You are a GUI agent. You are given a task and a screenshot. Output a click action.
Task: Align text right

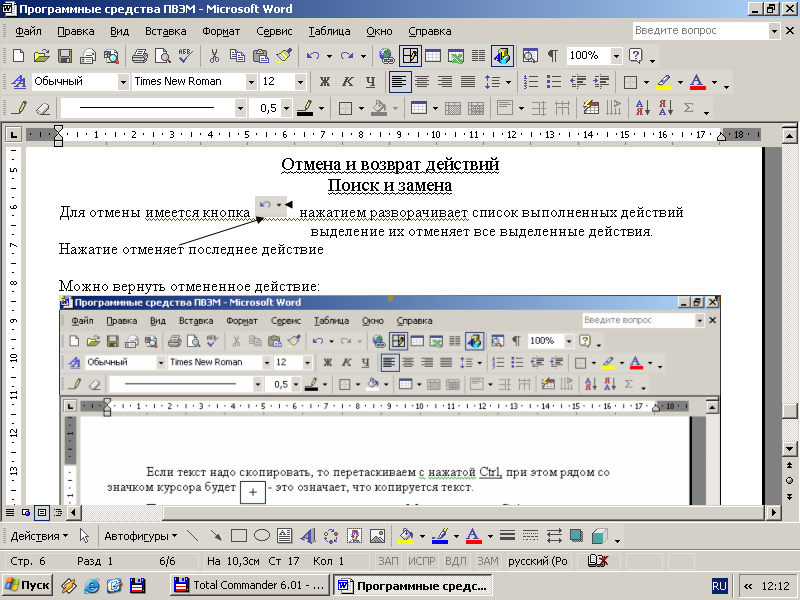pos(445,82)
